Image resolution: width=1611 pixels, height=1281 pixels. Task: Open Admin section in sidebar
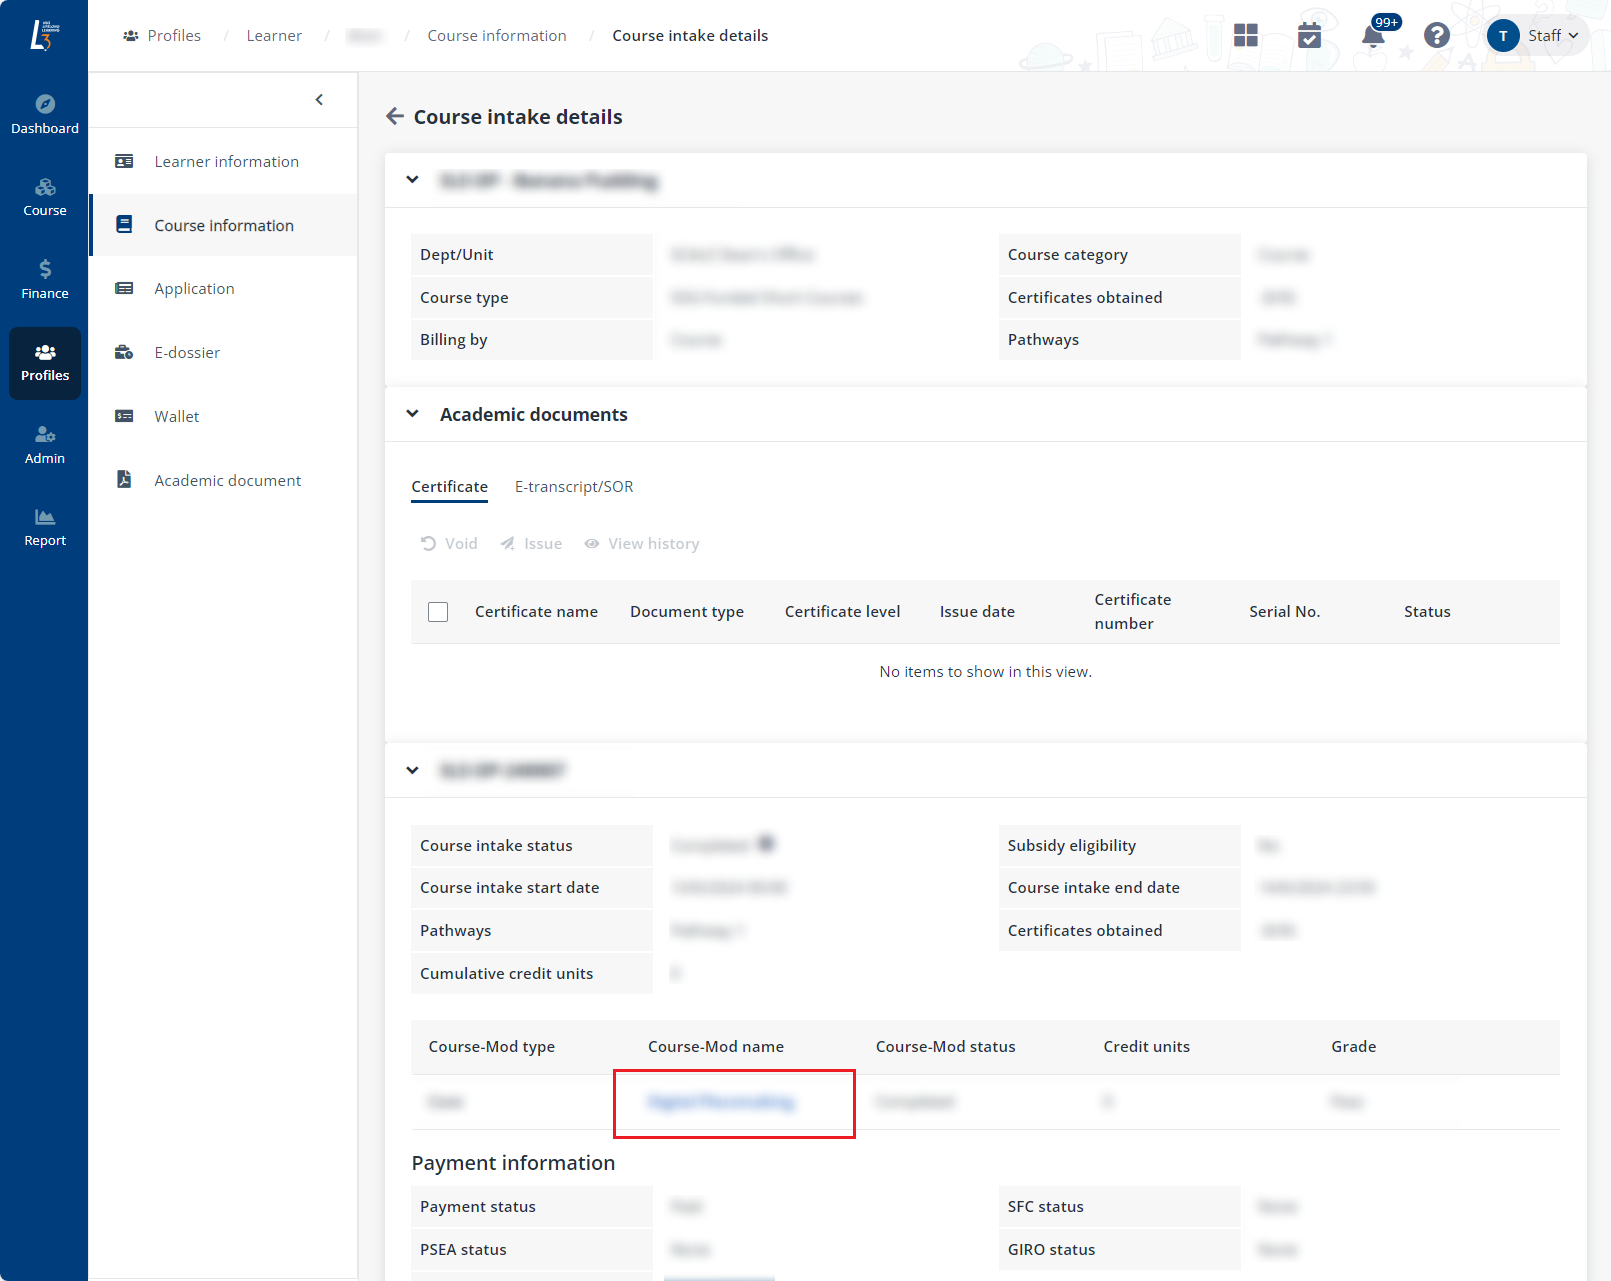pyautogui.click(x=45, y=445)
